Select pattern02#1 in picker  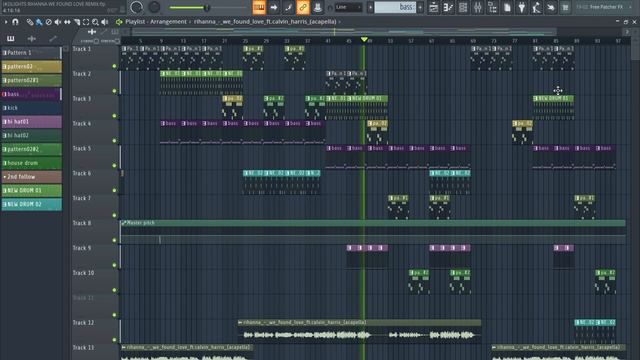(31, 80)
